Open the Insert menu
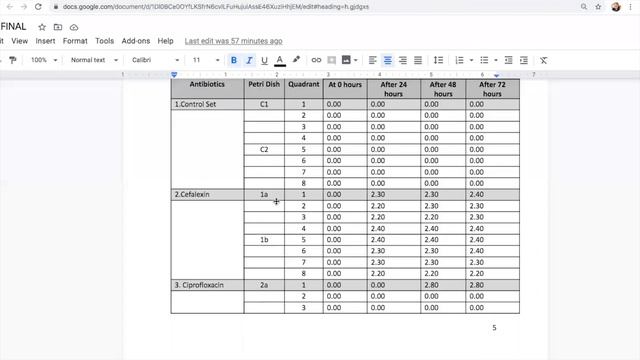This screenshot has width=640, height=360. [45, 41]
